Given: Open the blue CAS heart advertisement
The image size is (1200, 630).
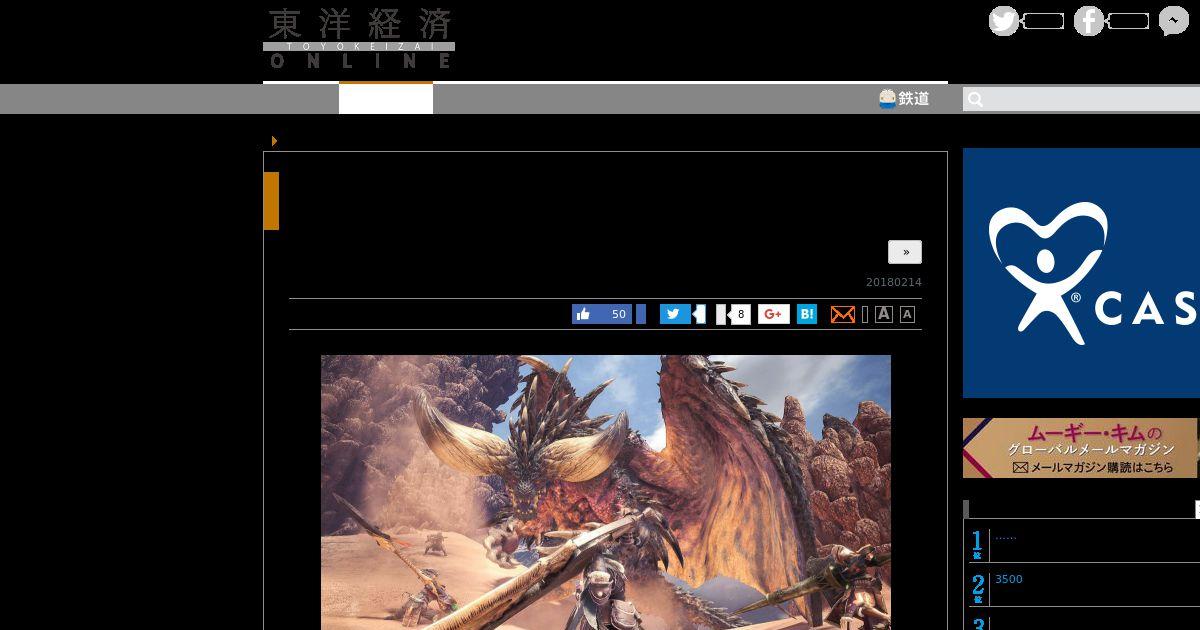Looking at the screenshot, I should point(1081,273).
